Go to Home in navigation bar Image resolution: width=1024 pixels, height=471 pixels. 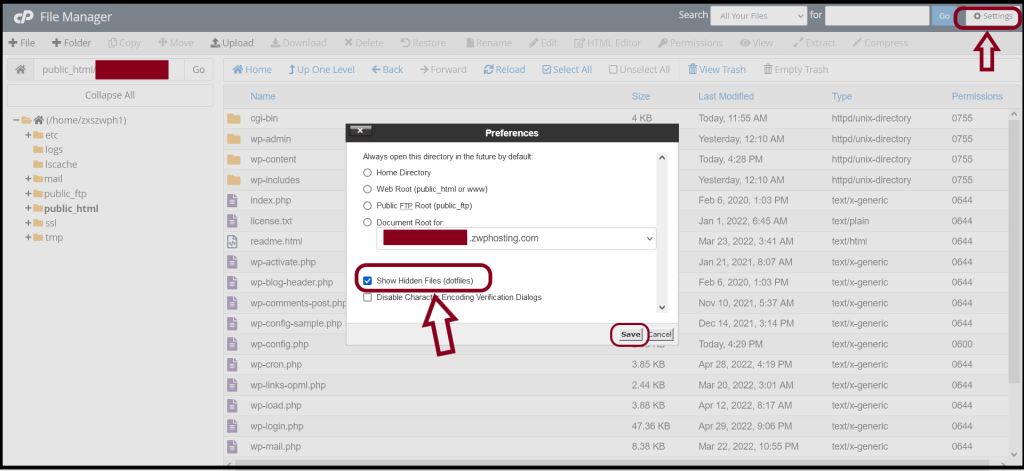pos(252,70)
